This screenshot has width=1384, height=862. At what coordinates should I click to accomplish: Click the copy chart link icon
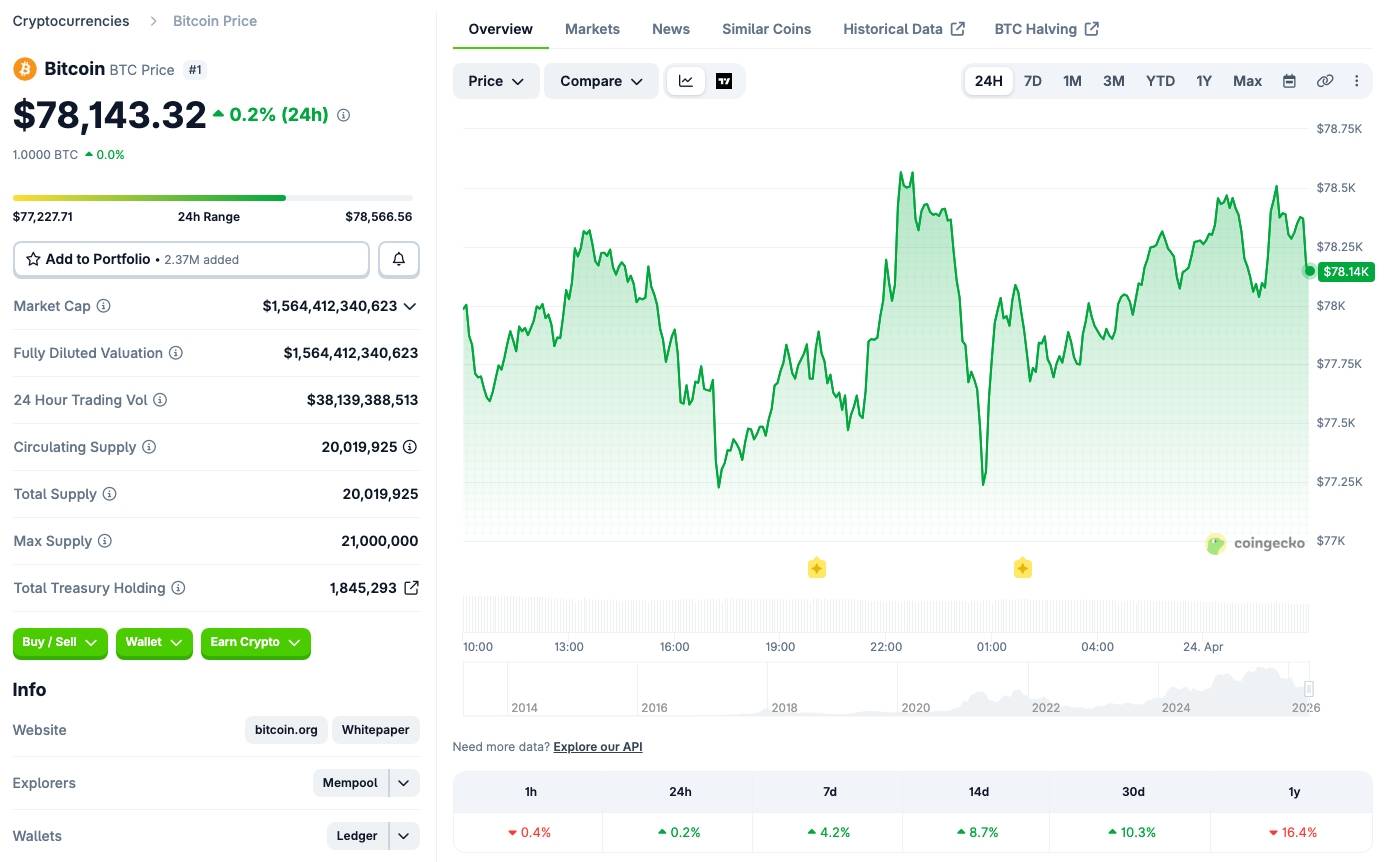coord(1324,81)
